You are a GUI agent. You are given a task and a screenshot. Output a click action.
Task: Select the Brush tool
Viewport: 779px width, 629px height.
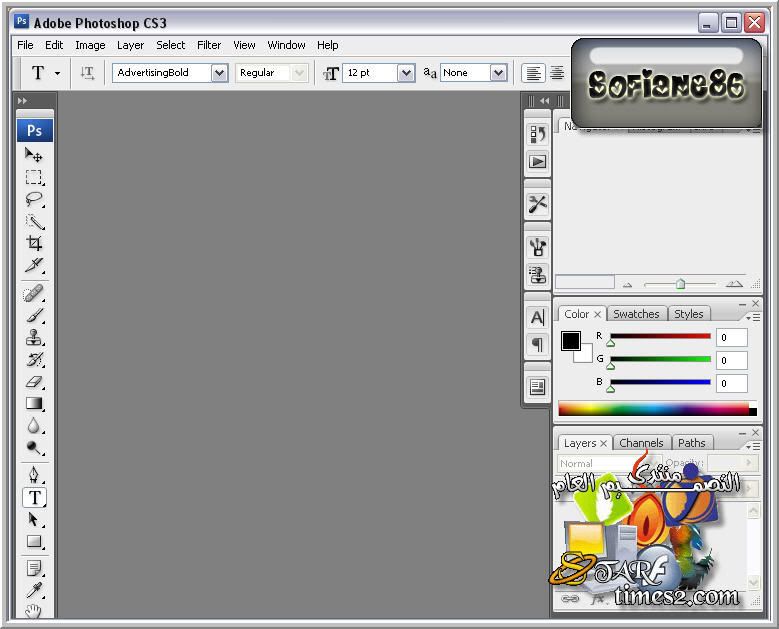click(34, 315)
